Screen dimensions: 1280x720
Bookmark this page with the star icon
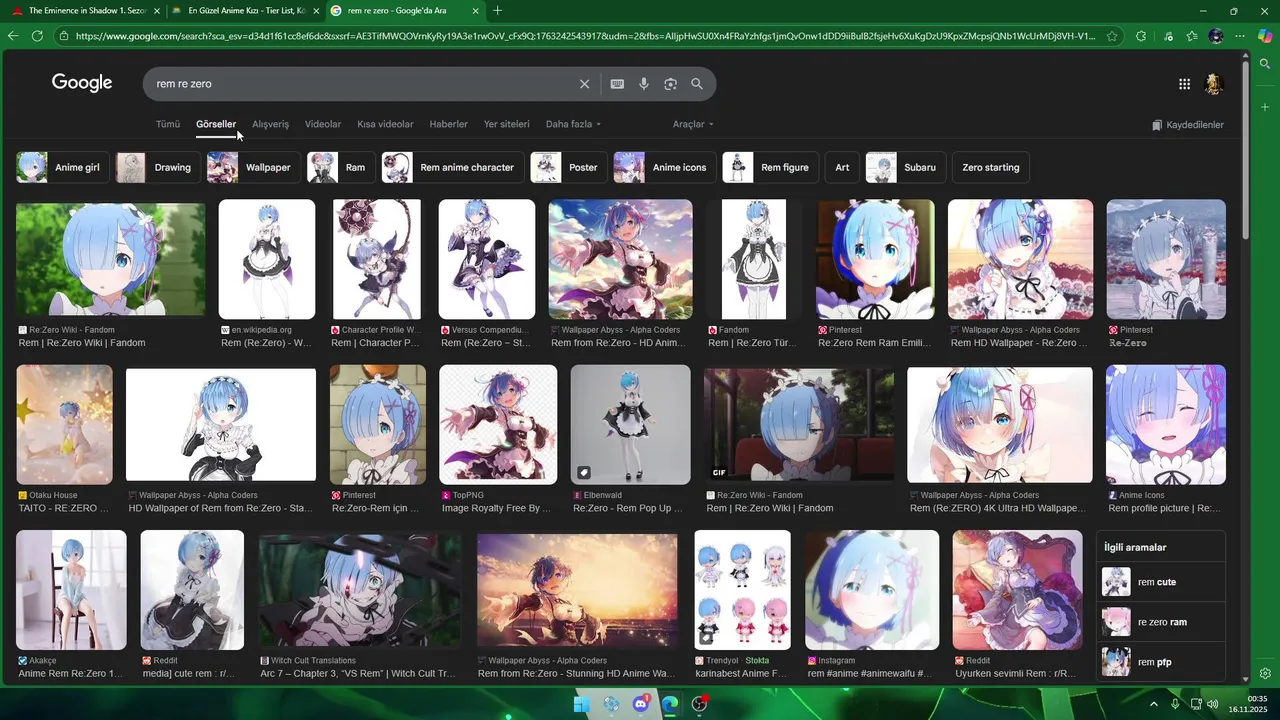click(x=1112, y=35)
